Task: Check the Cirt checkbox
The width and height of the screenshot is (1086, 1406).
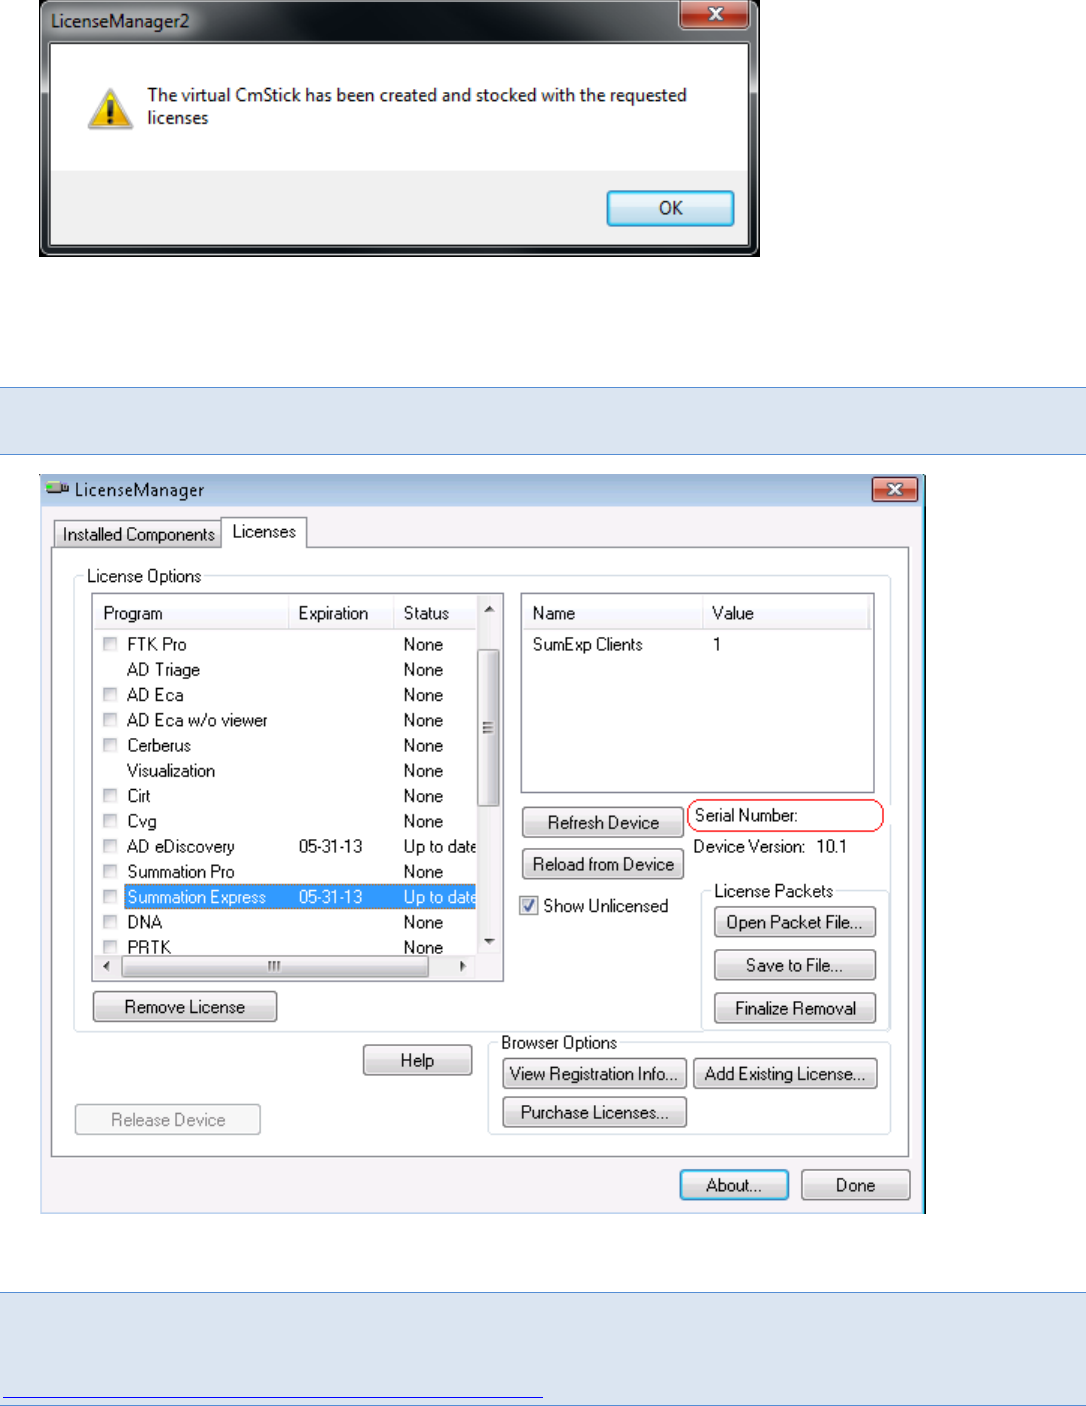Action: (x=110, y=796)
